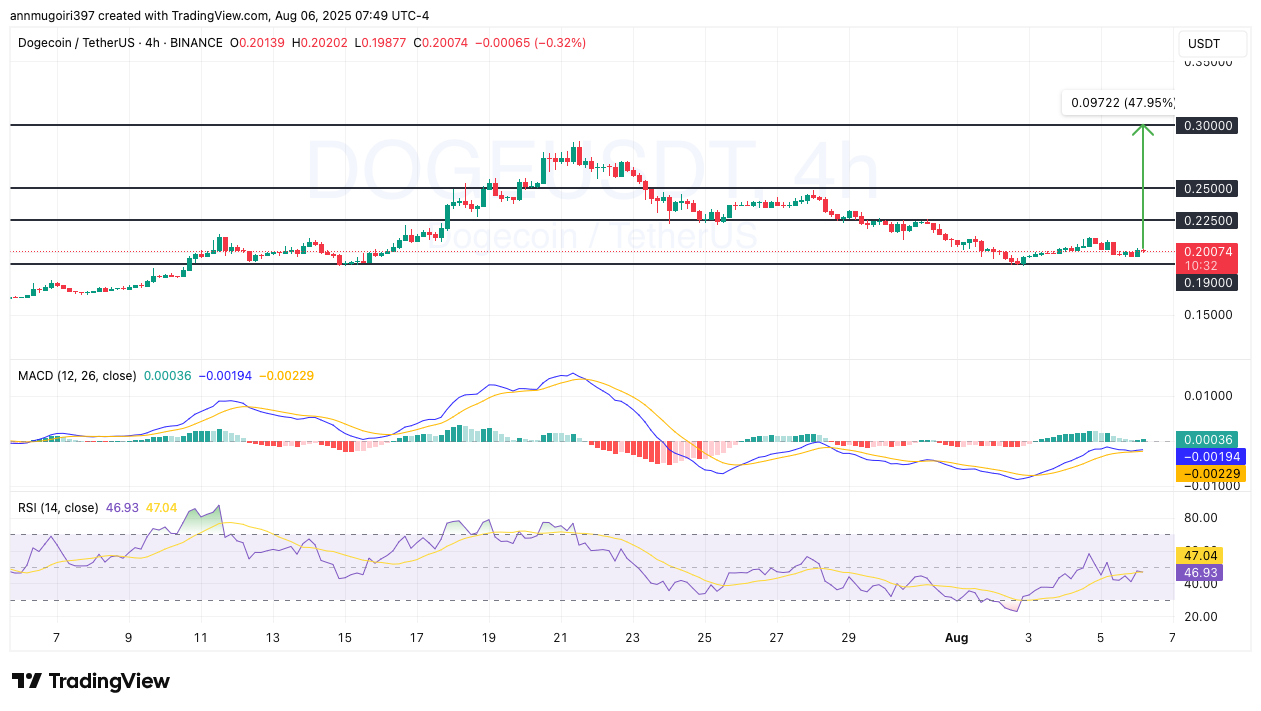Select the RSI (14, close) indicator legend
This screenshot has height=711, width=1261.
pos(58,508)
